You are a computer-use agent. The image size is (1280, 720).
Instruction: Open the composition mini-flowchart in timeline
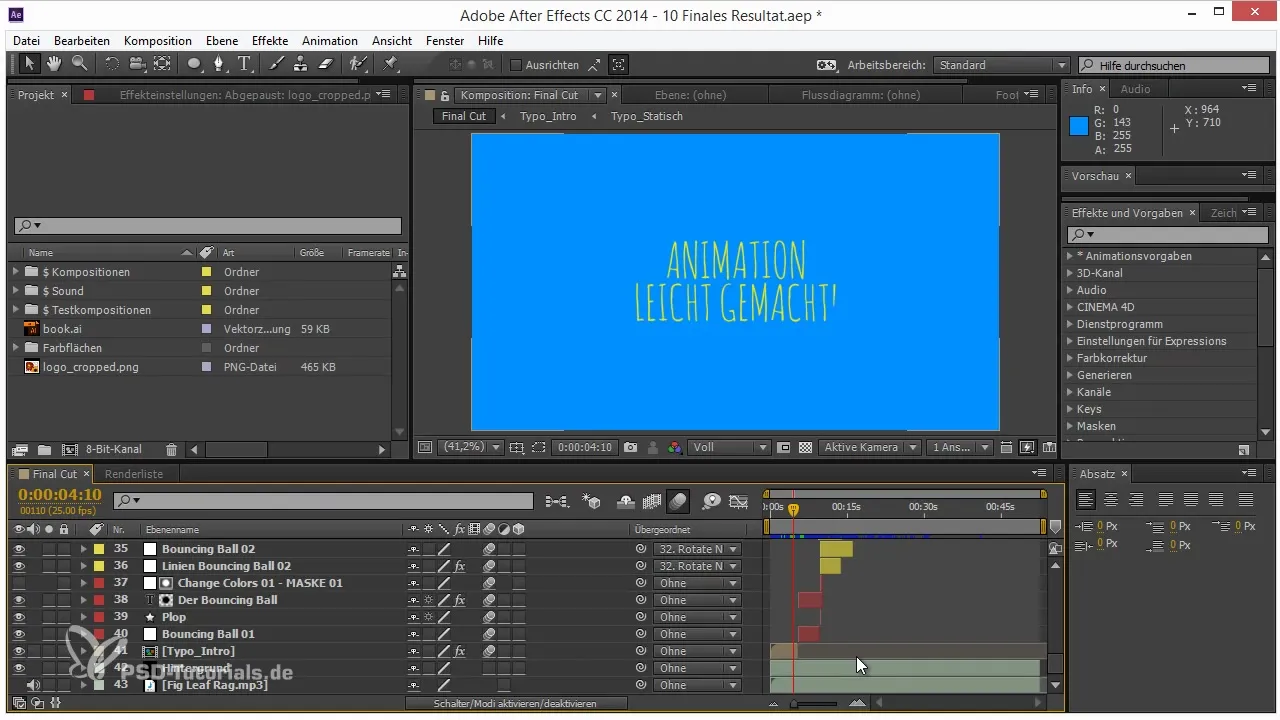coord(557,501)
